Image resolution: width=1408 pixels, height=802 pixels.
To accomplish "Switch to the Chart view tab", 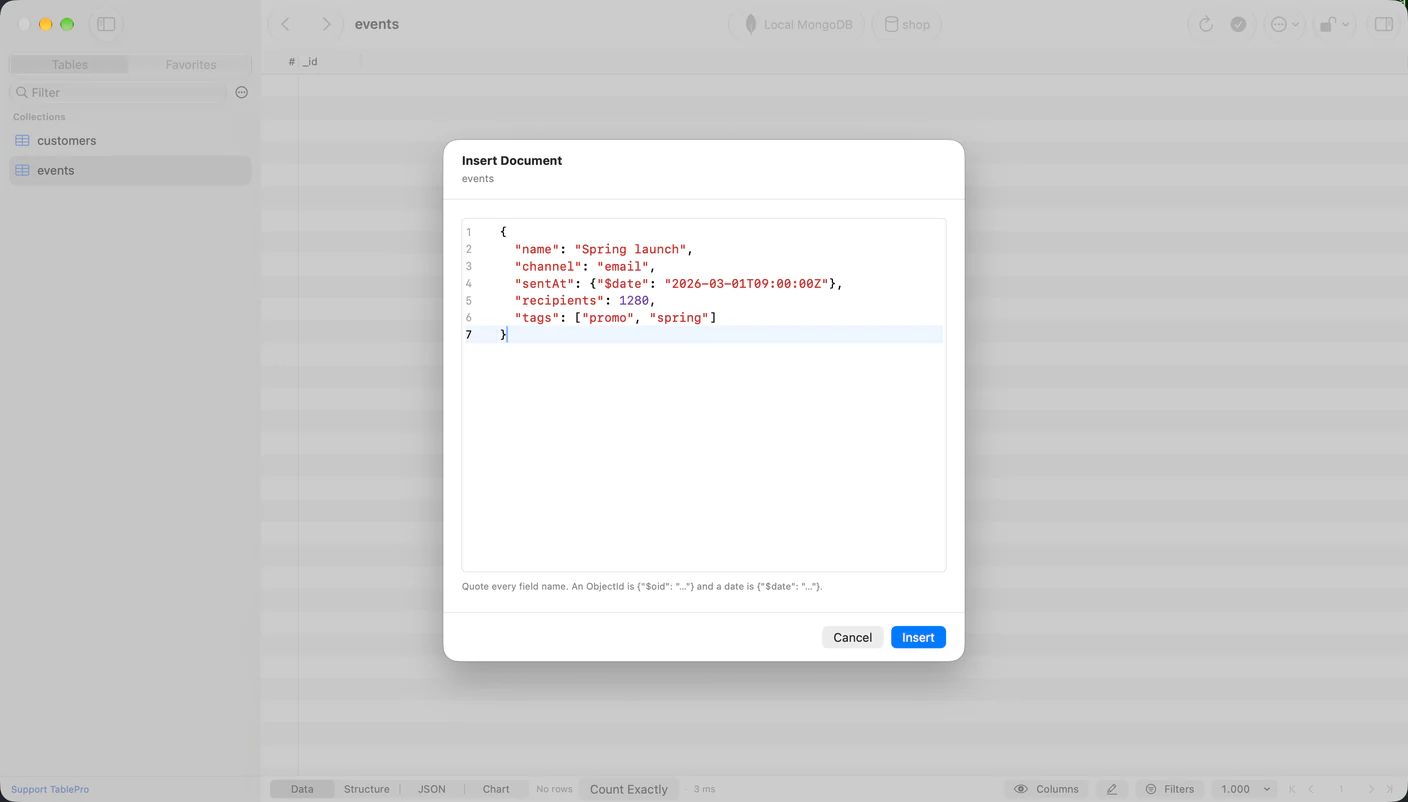I will click(x=496, y=789).
